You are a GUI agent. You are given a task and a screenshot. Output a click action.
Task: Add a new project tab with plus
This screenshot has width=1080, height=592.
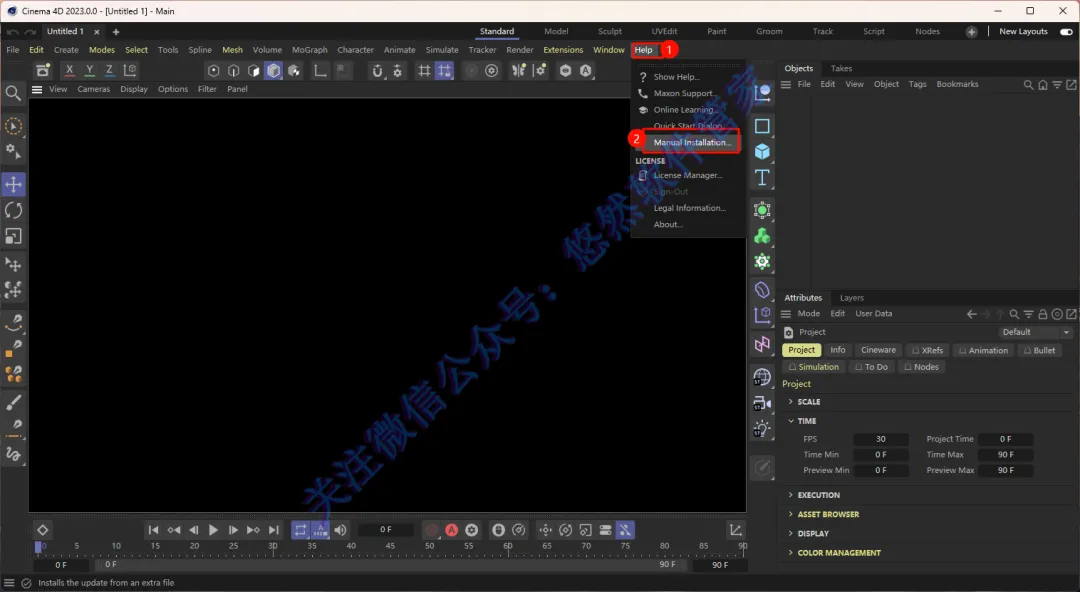[116, 32]
